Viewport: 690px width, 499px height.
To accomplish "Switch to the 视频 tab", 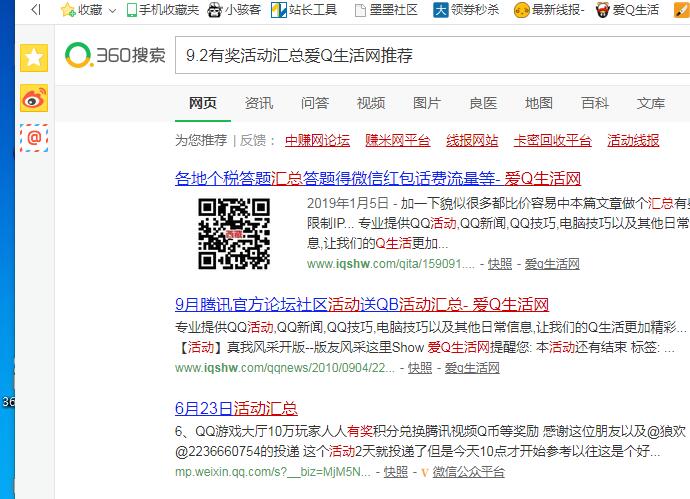I will [371, 103].
